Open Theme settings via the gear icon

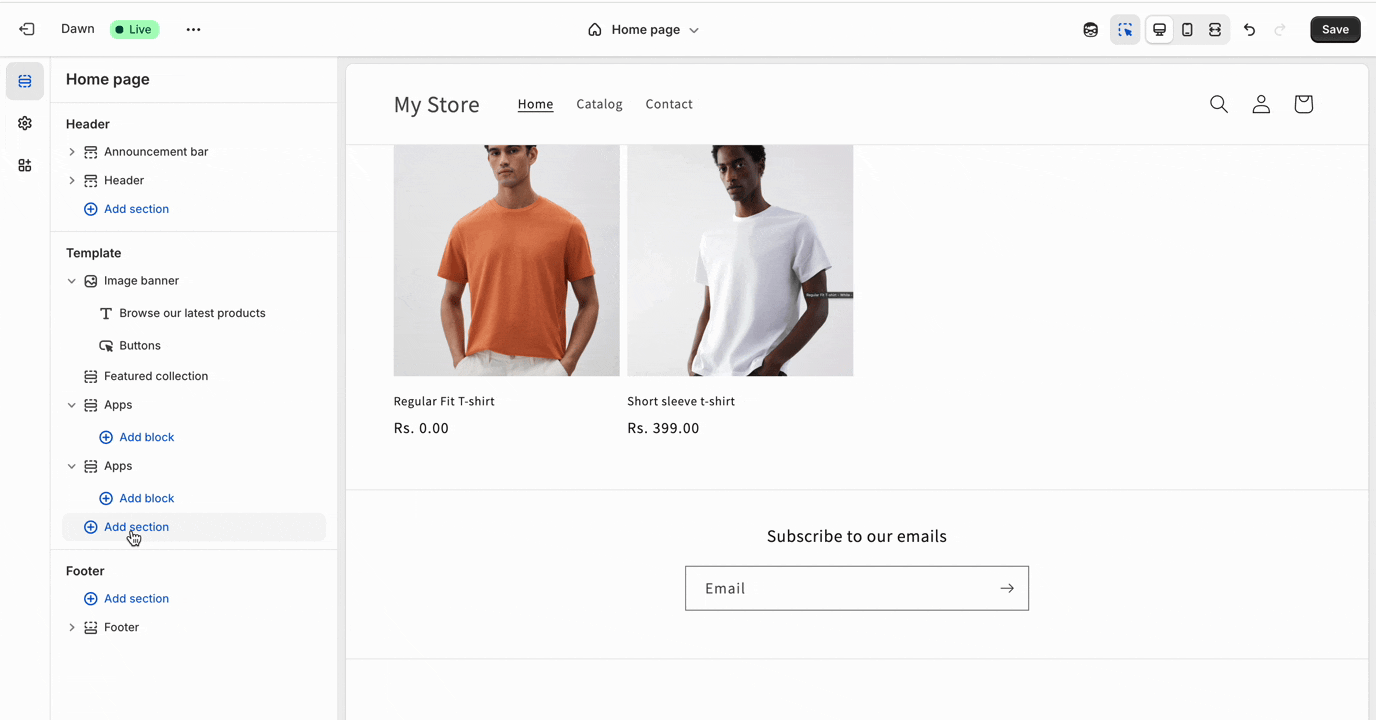24,123
